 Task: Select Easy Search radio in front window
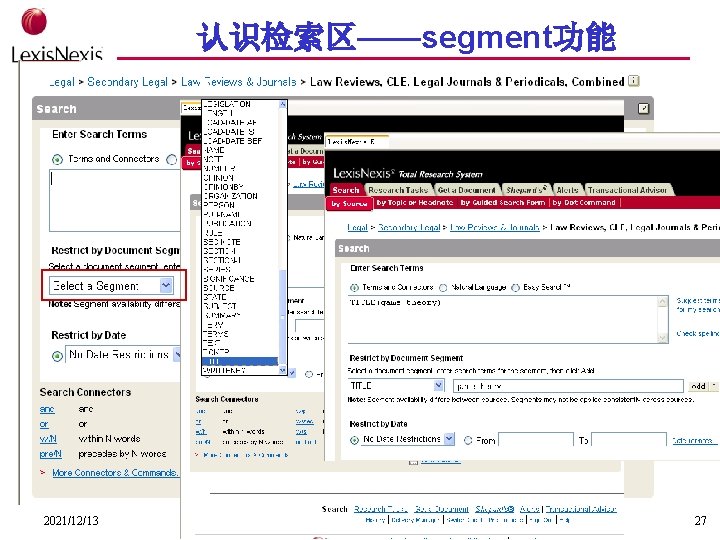[x=515, y=288]
